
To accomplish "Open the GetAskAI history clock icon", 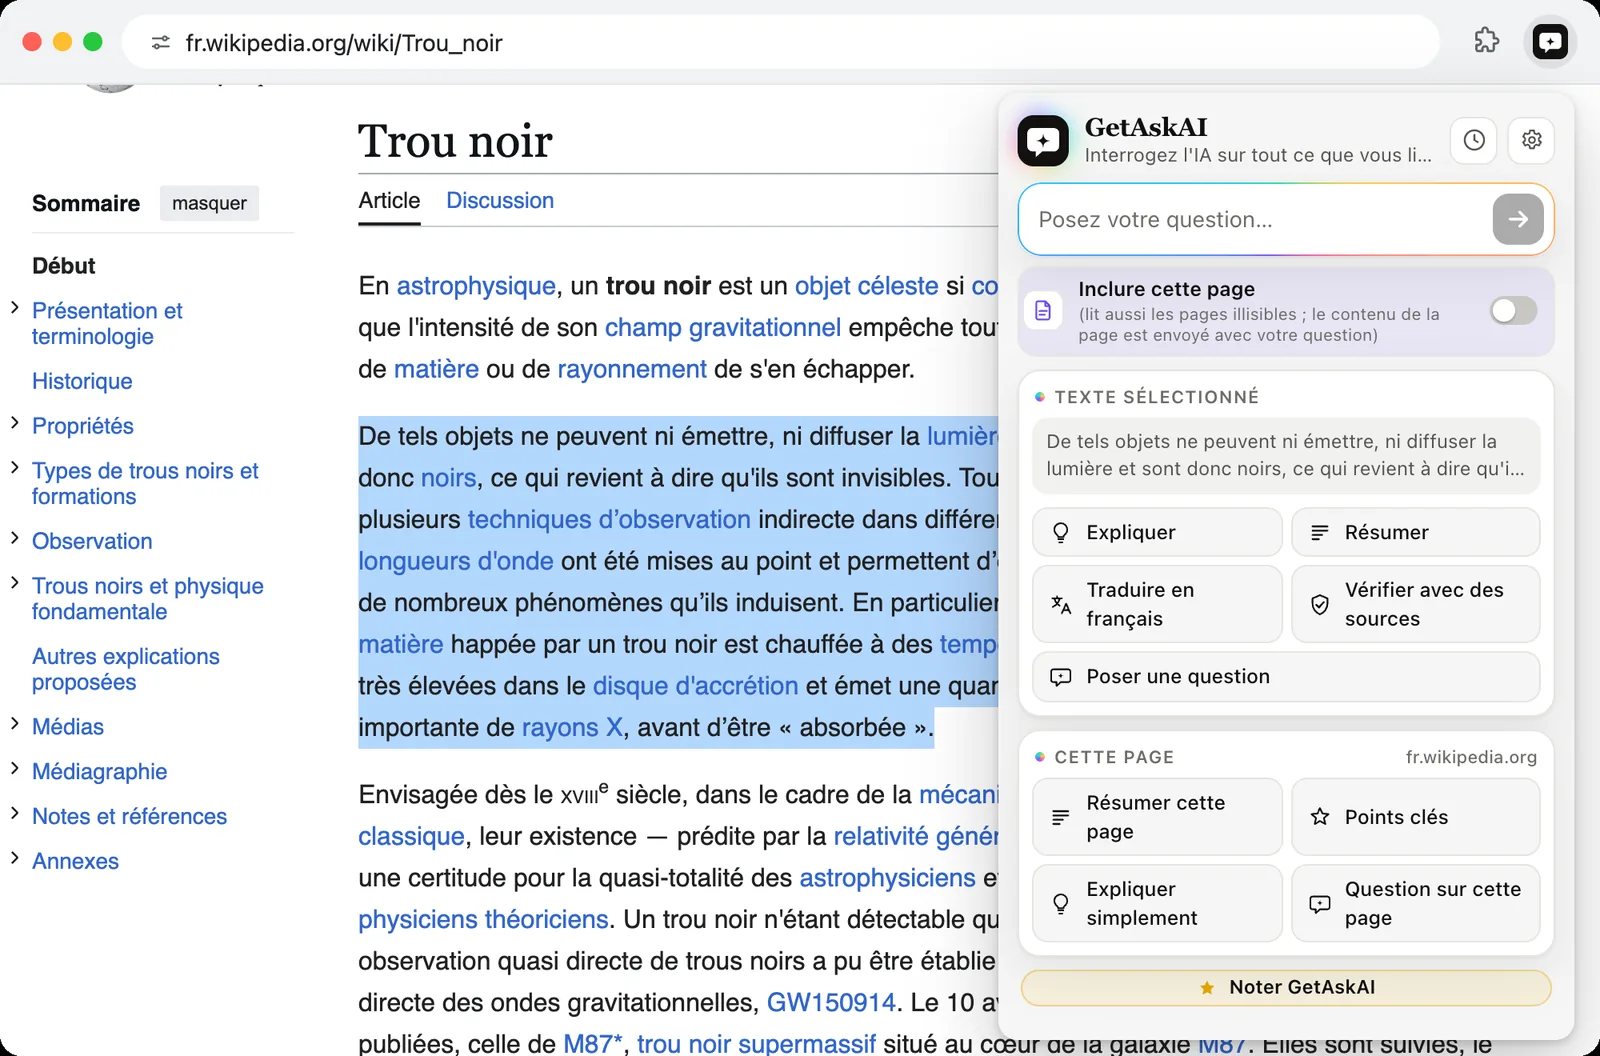I will pos(1474,140).
